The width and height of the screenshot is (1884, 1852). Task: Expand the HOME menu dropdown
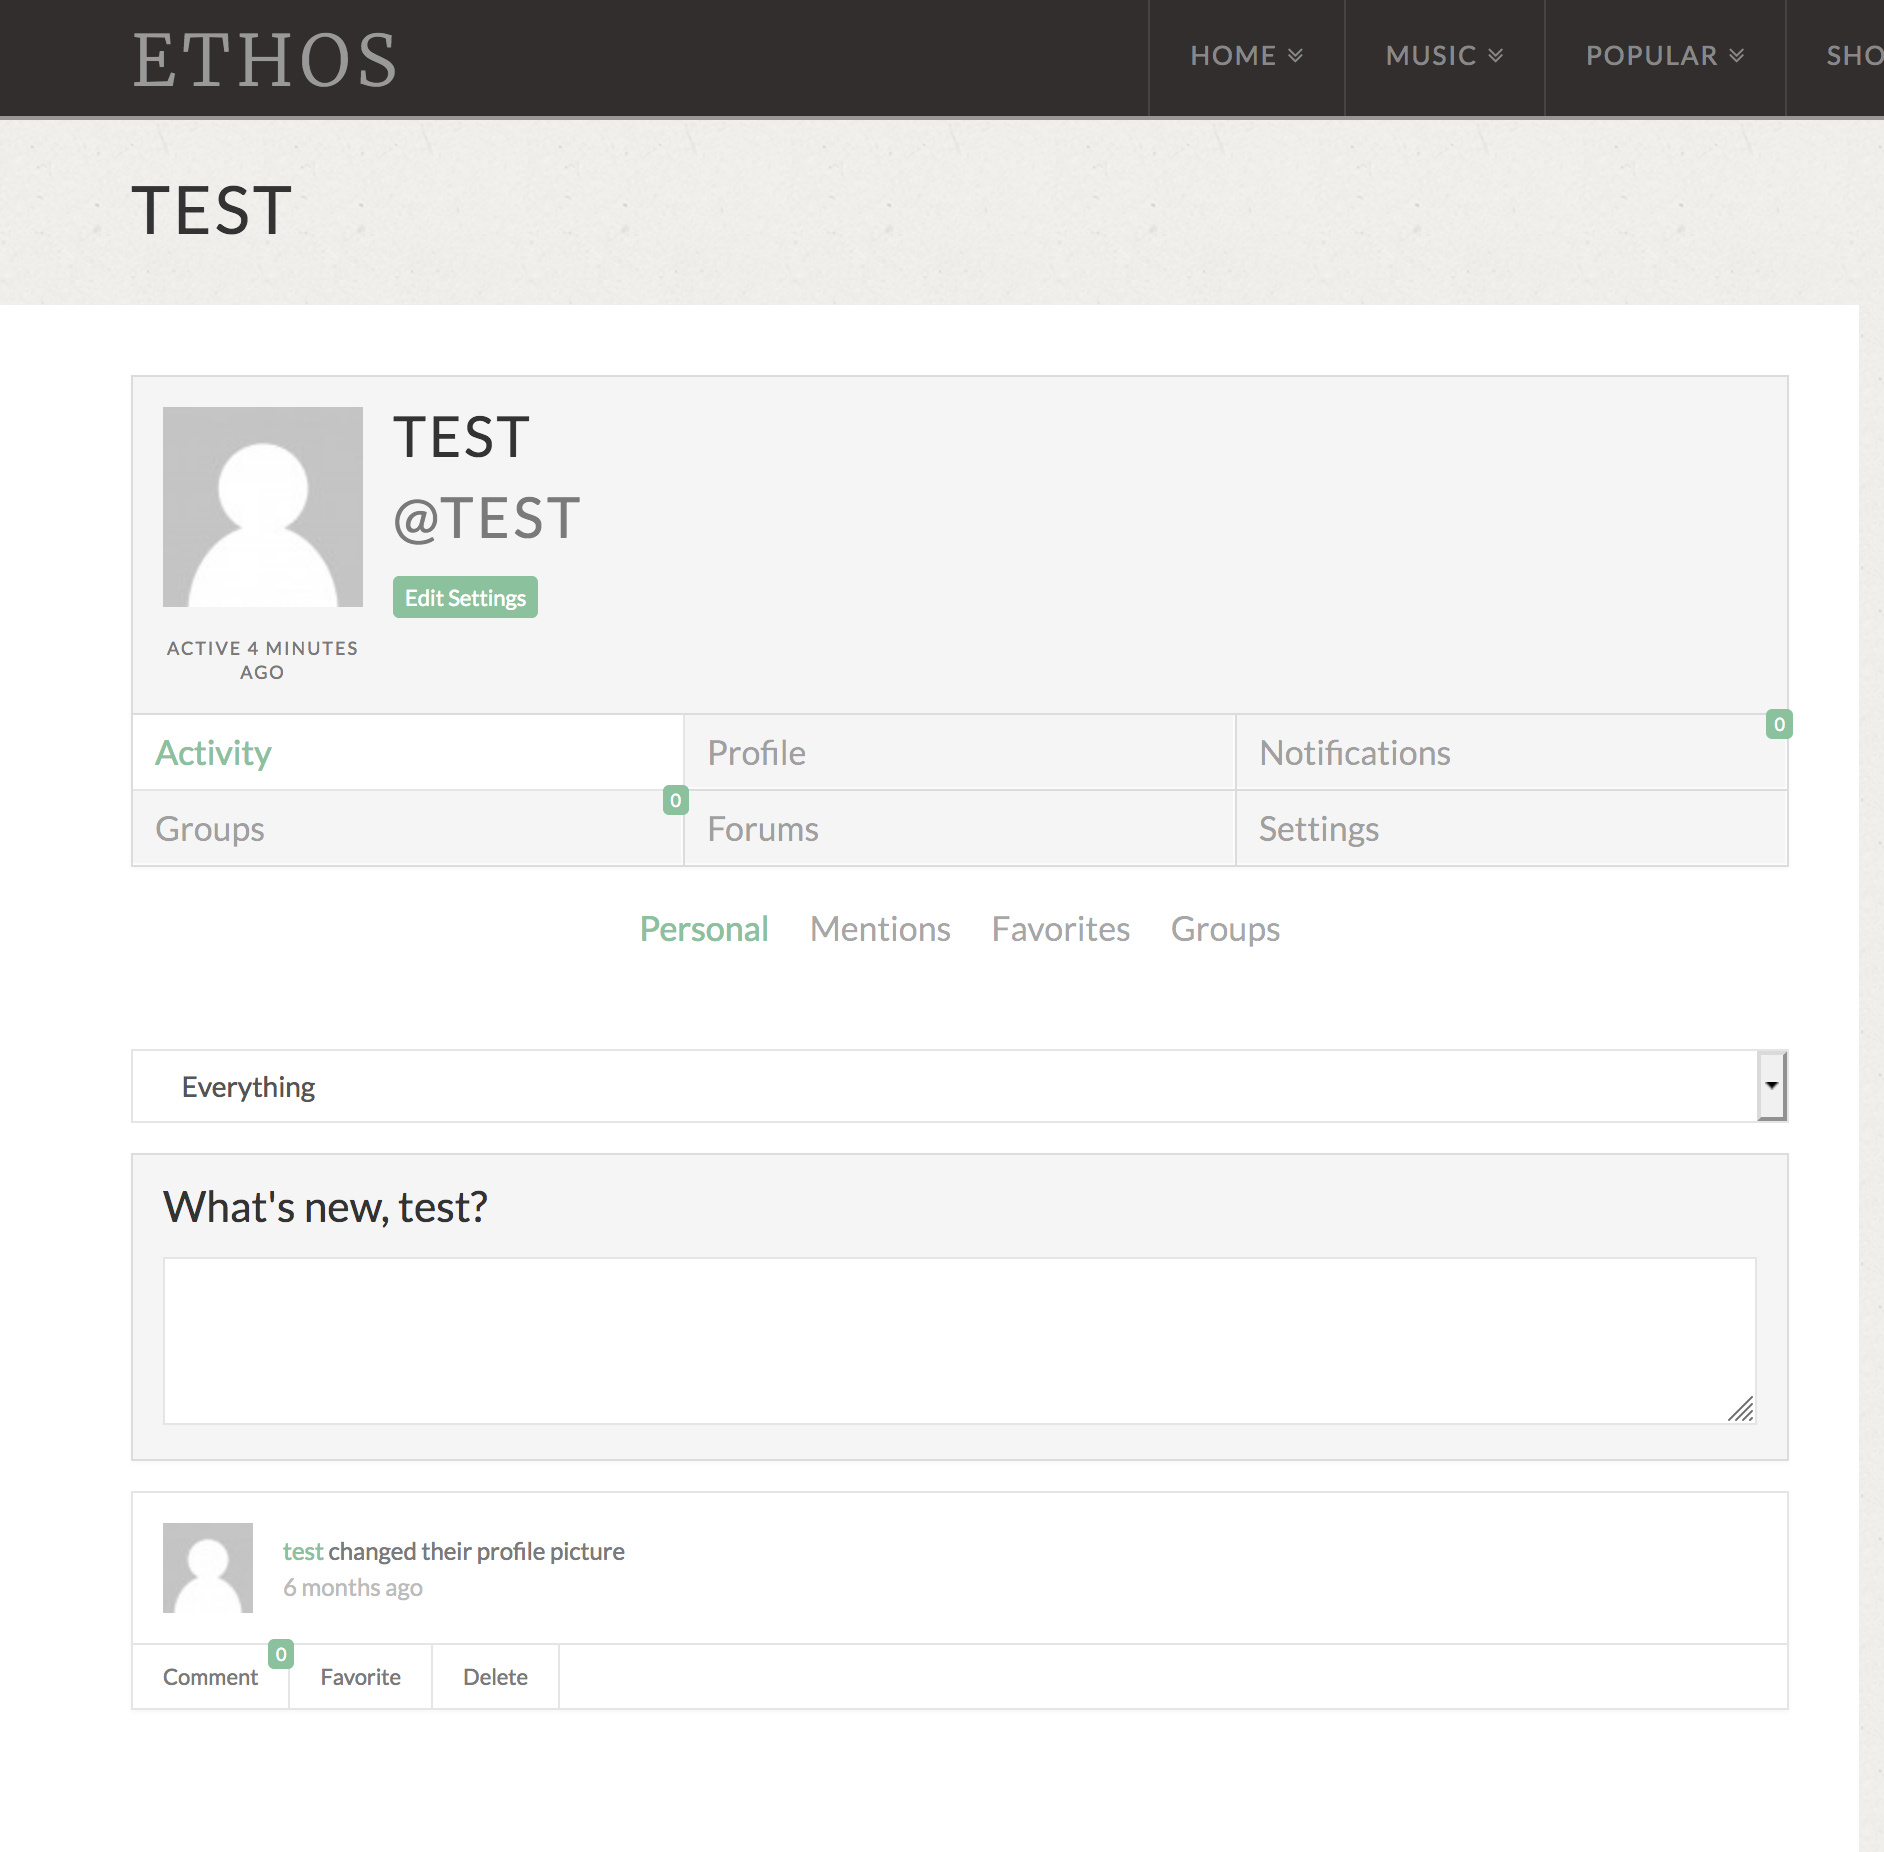point(1246,56)
